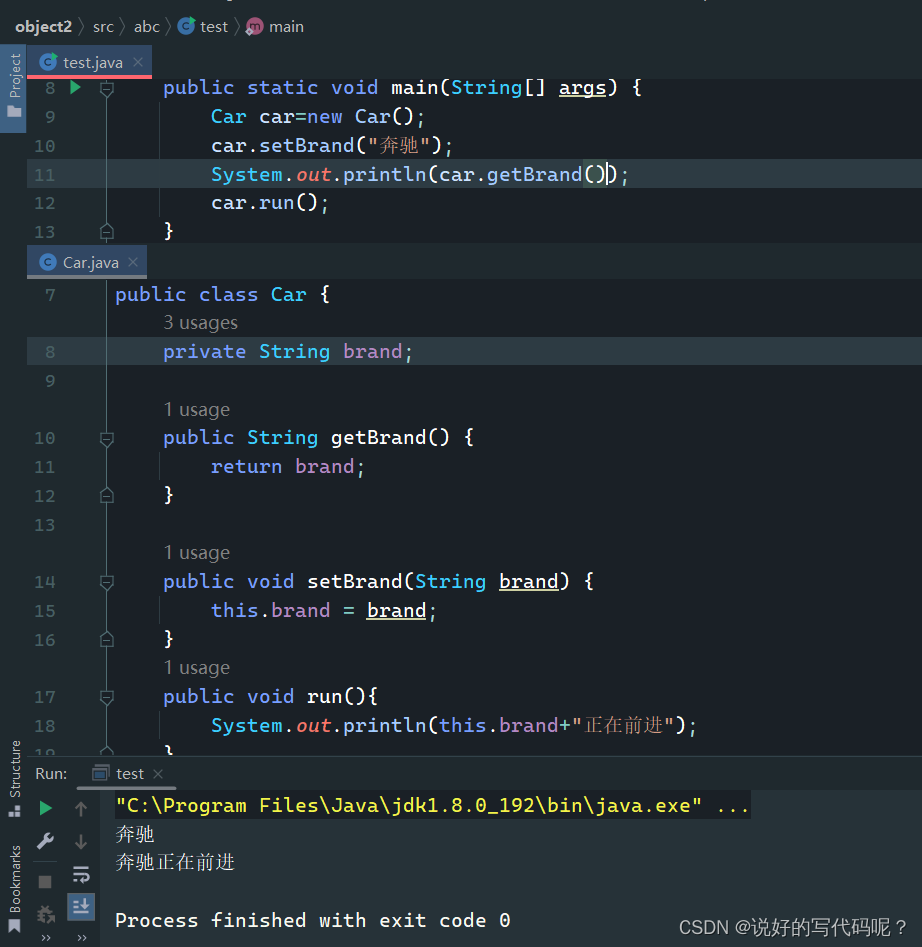Screen dimensions: 922x947
Task: Click the class icon before test breadcrumb
Action: point(186,26)
